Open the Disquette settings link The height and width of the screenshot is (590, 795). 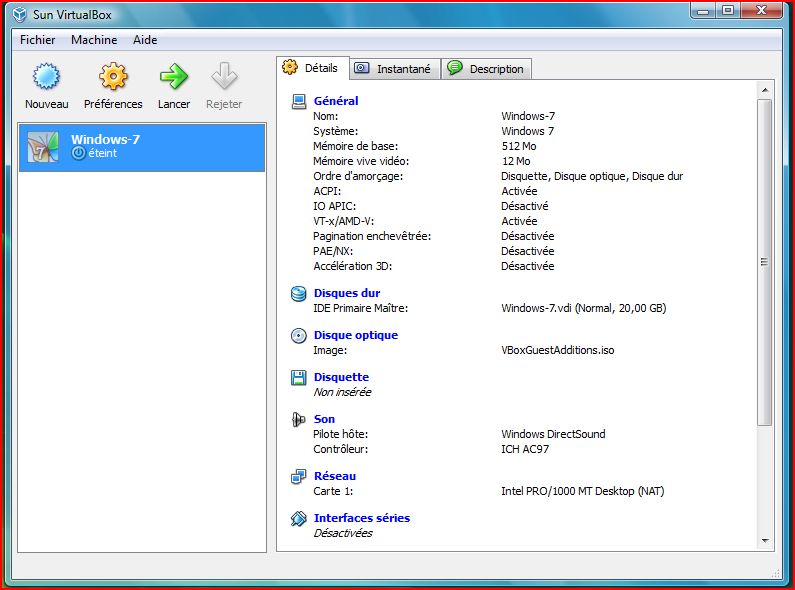coord(341,377)
